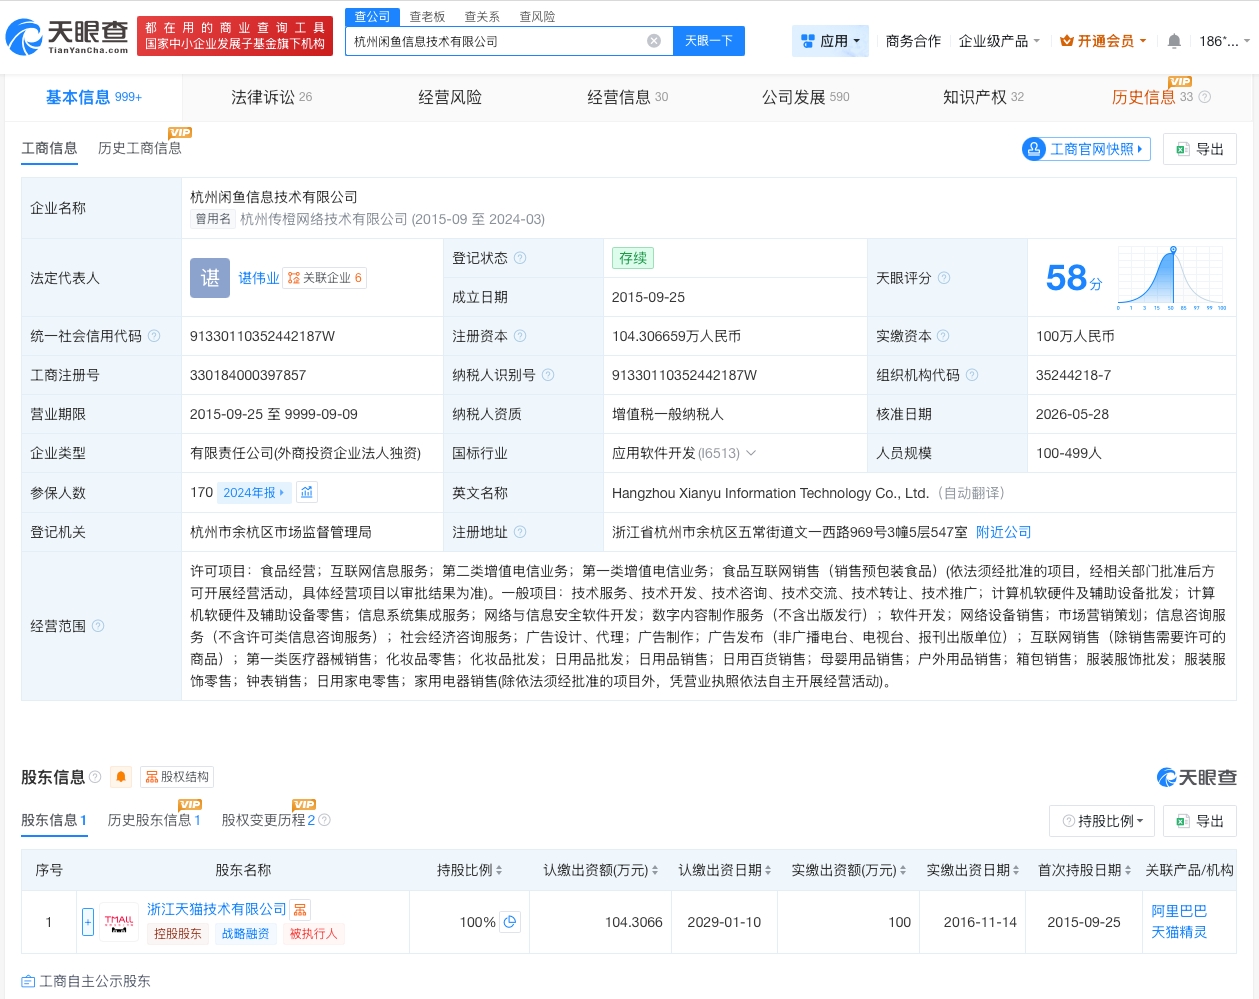This screenshot has height=999, width=1259.
Task: Open 谌伟业 legal representative link
Action: 259,278
